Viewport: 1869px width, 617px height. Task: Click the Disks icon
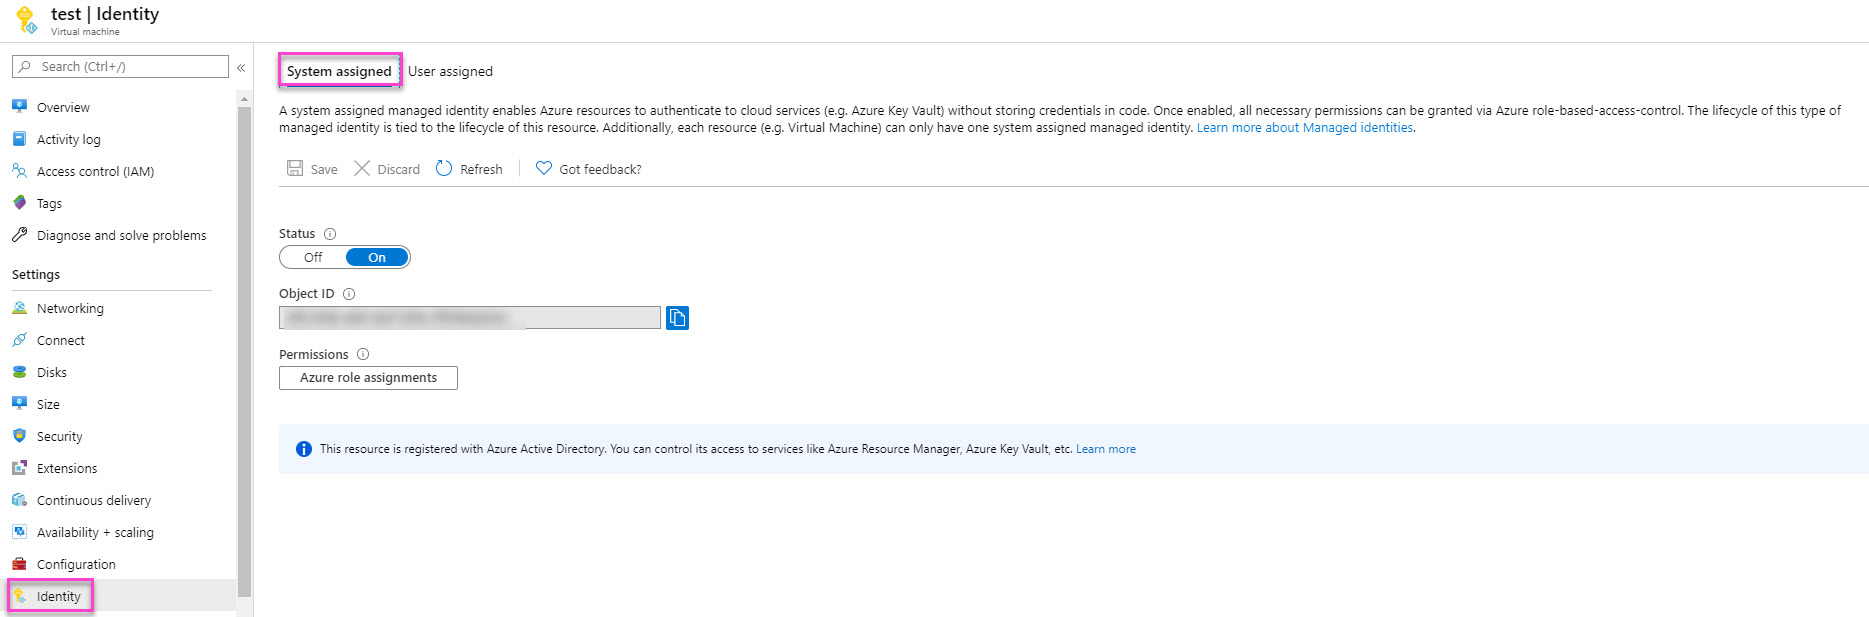coord(19,372)
